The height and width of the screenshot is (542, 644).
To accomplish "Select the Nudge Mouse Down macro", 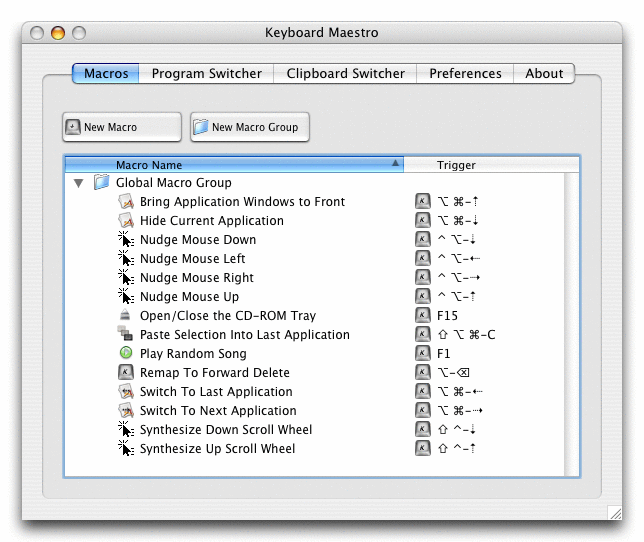I will [x=315, y=239].
